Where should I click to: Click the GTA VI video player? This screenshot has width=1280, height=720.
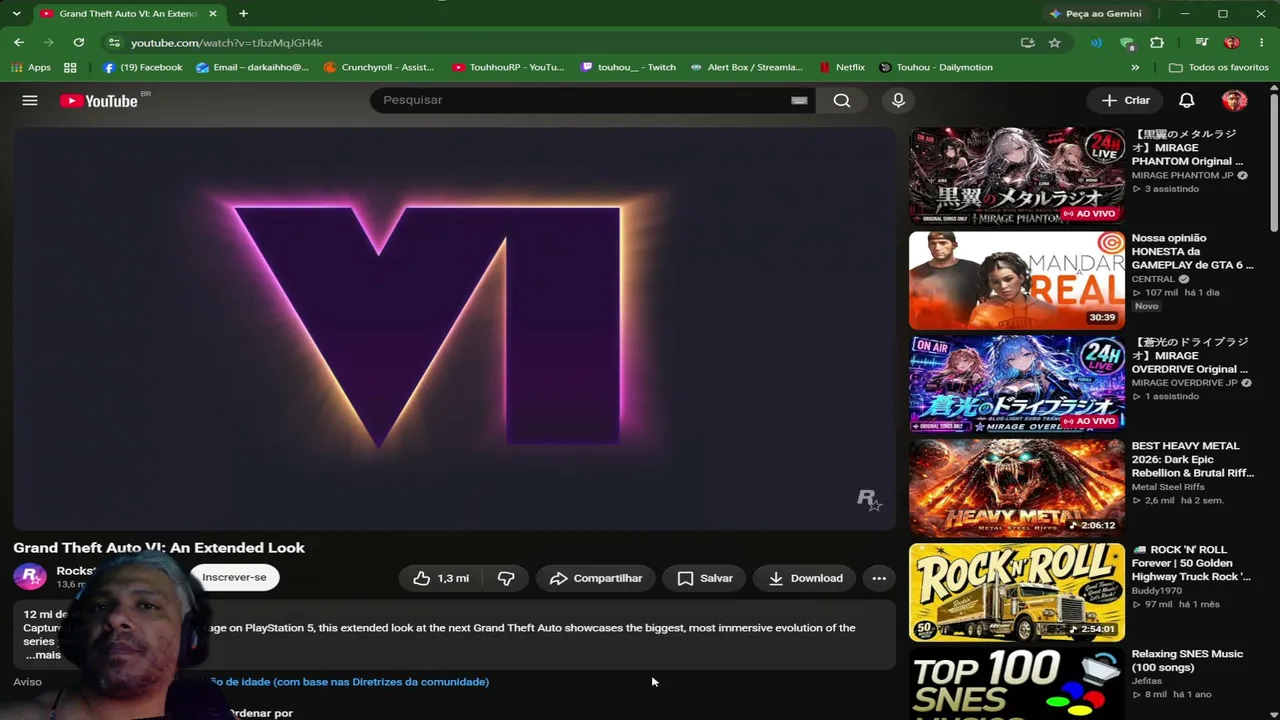coord(455,328)
